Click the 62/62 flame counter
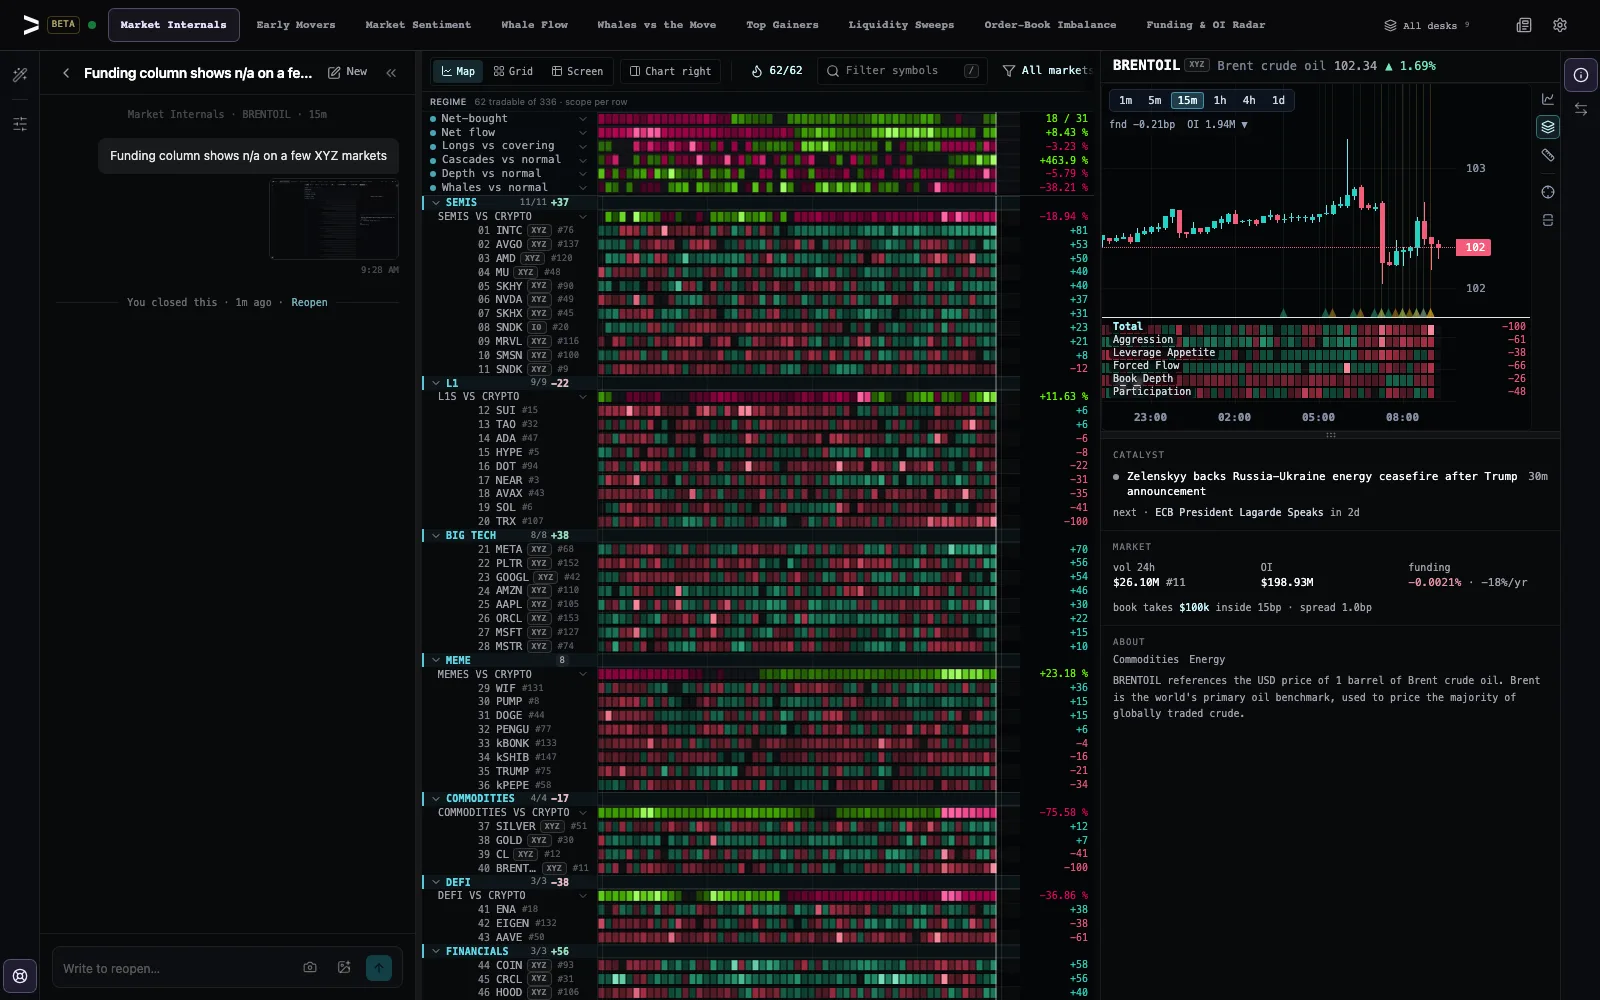 click(x=777, y=71)
